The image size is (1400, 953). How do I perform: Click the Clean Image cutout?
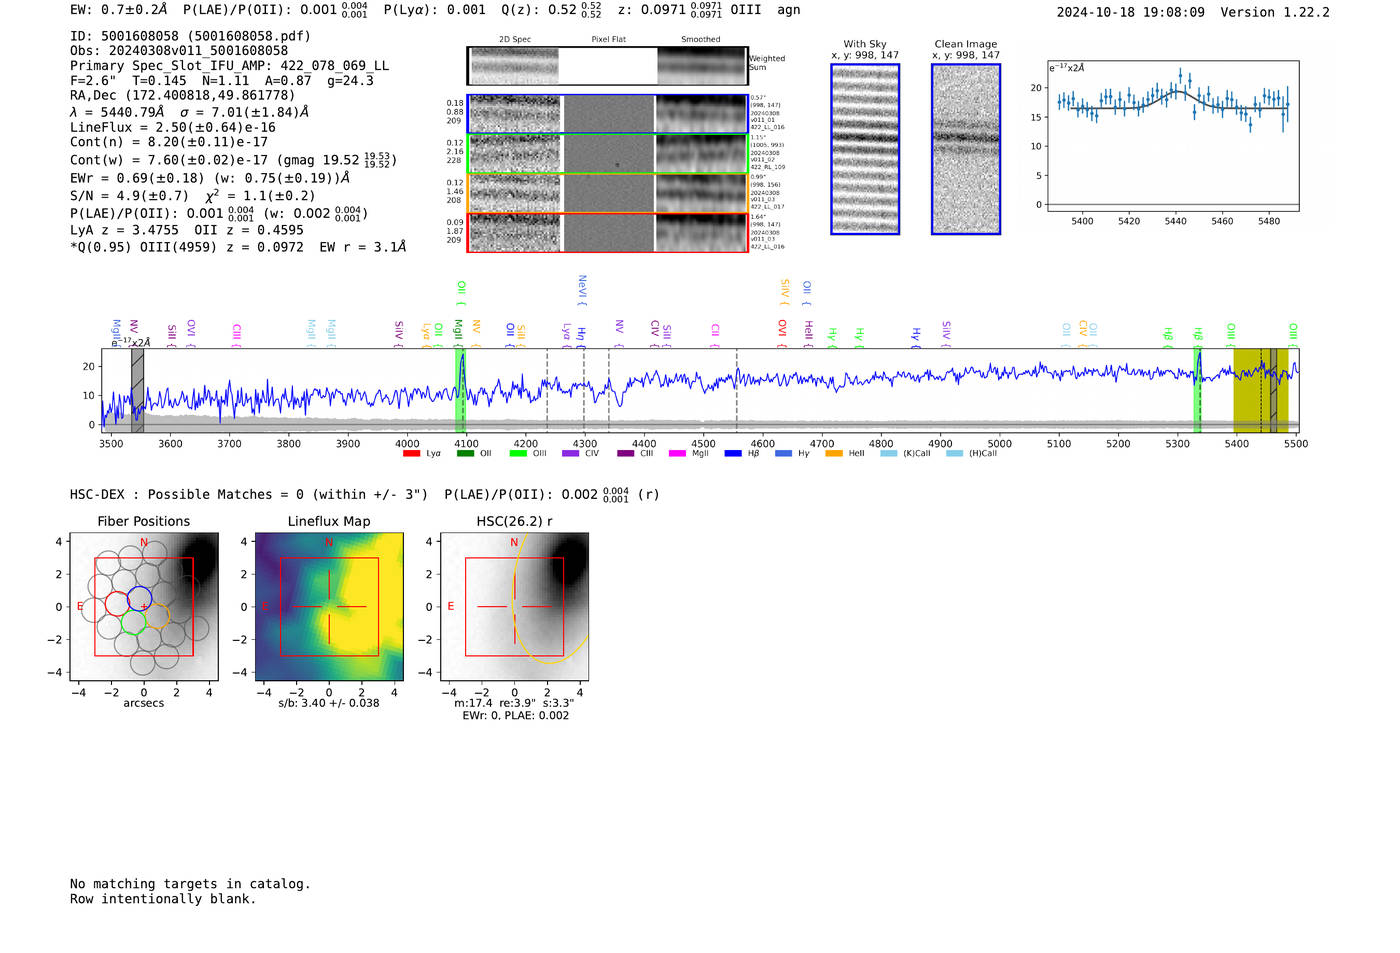(x=966, y=149)
